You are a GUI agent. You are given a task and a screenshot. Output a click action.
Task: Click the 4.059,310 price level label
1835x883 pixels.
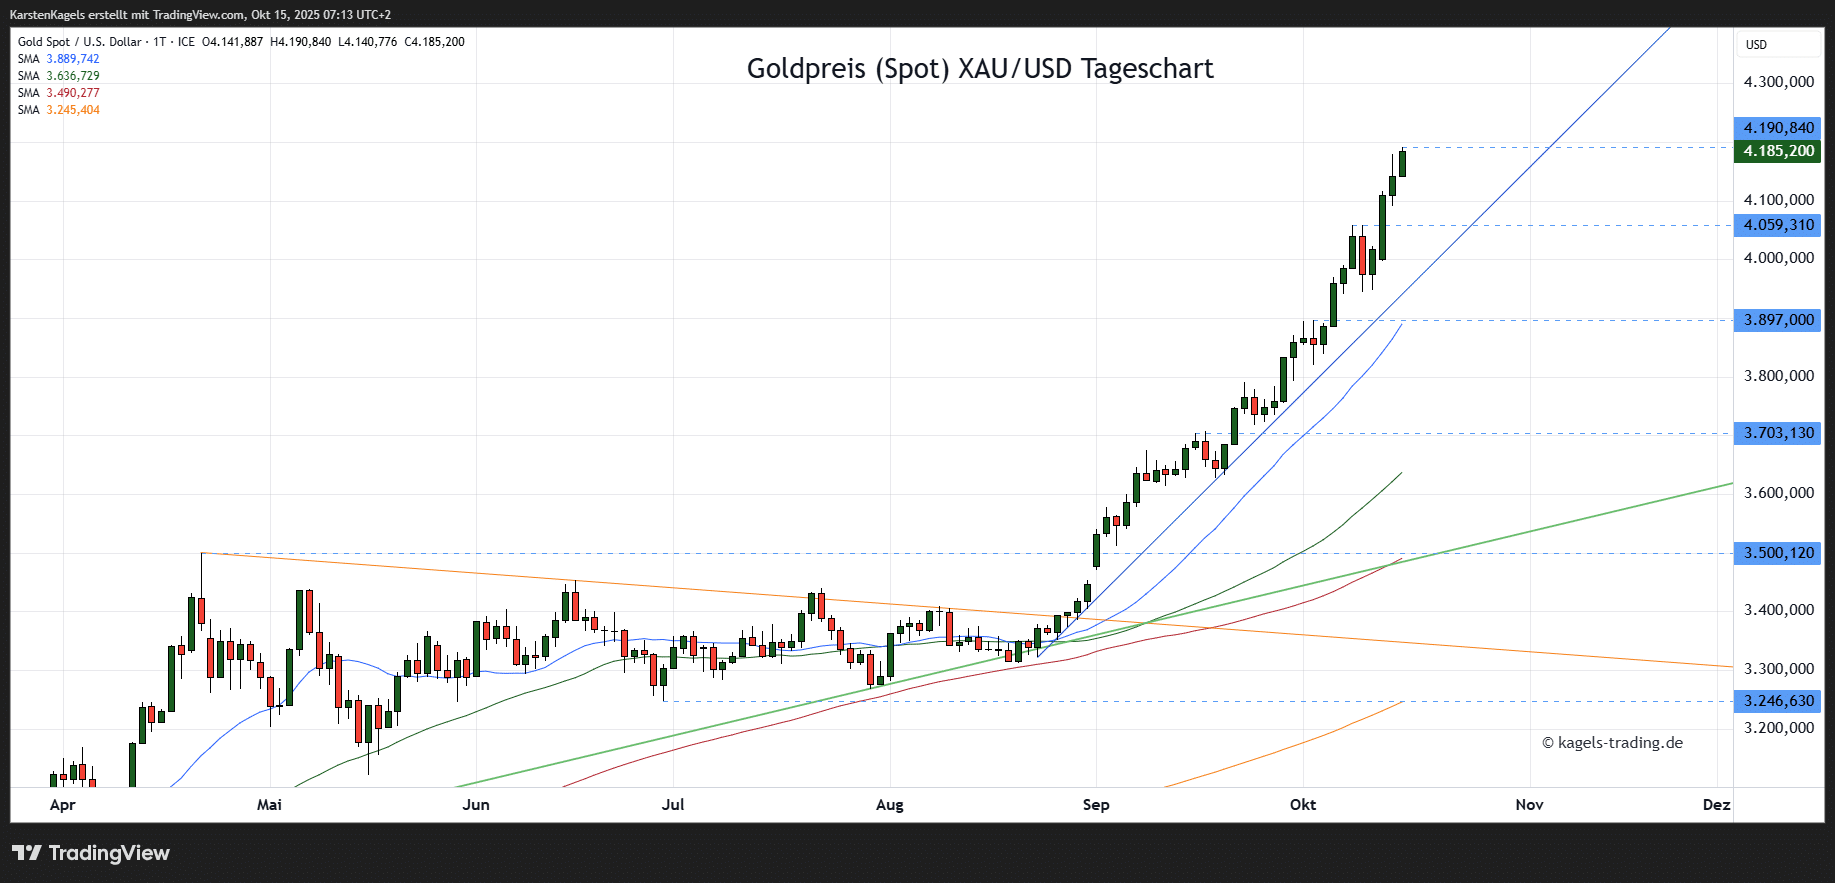pos(1777,225)
